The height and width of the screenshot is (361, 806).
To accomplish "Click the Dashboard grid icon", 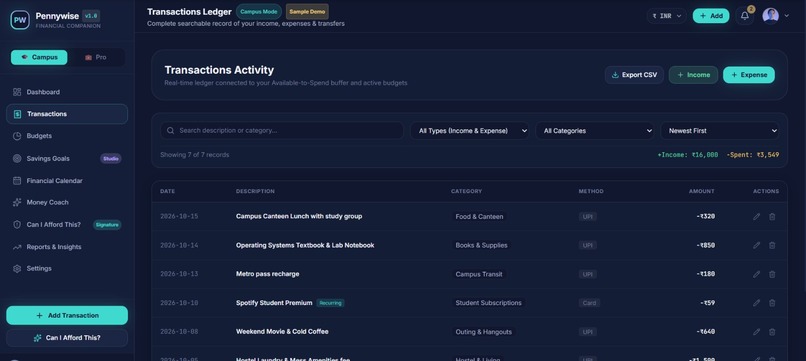I will tap(17, 92).
